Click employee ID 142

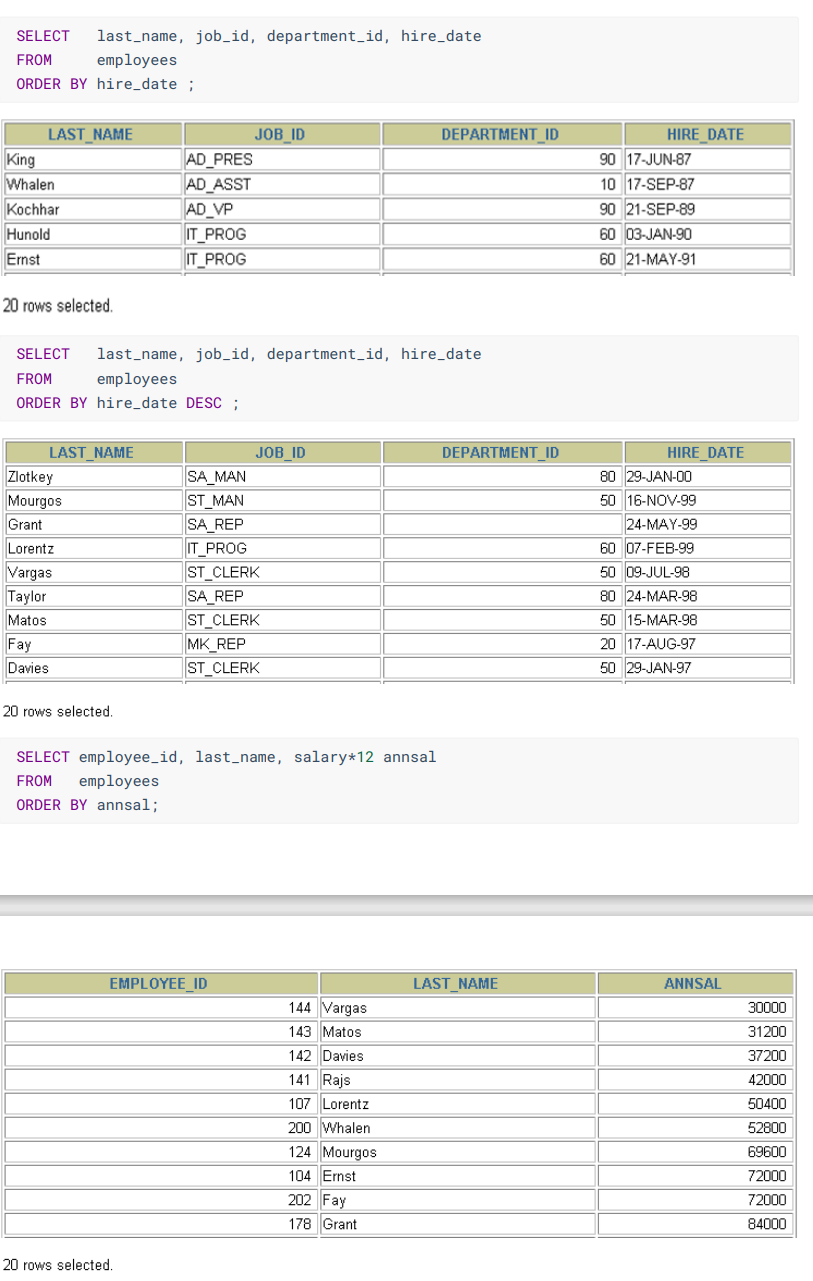[x=161, y=1056]
